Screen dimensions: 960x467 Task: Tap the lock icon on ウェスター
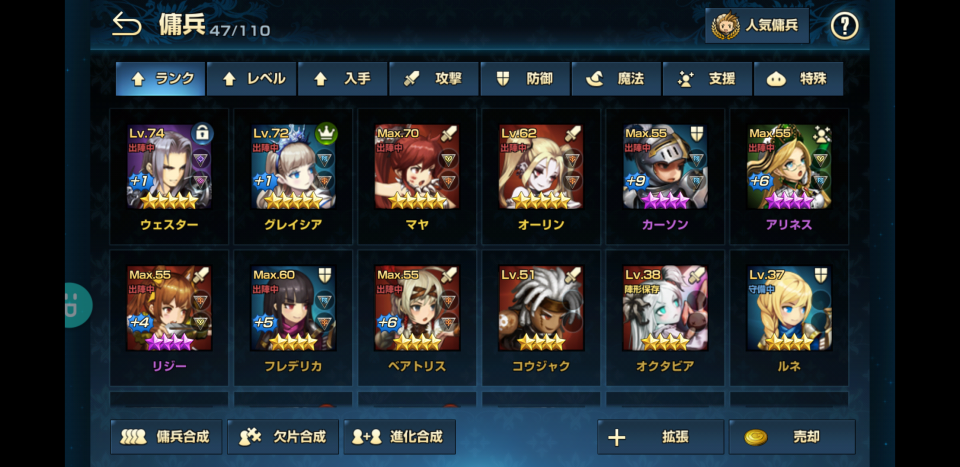202,133
